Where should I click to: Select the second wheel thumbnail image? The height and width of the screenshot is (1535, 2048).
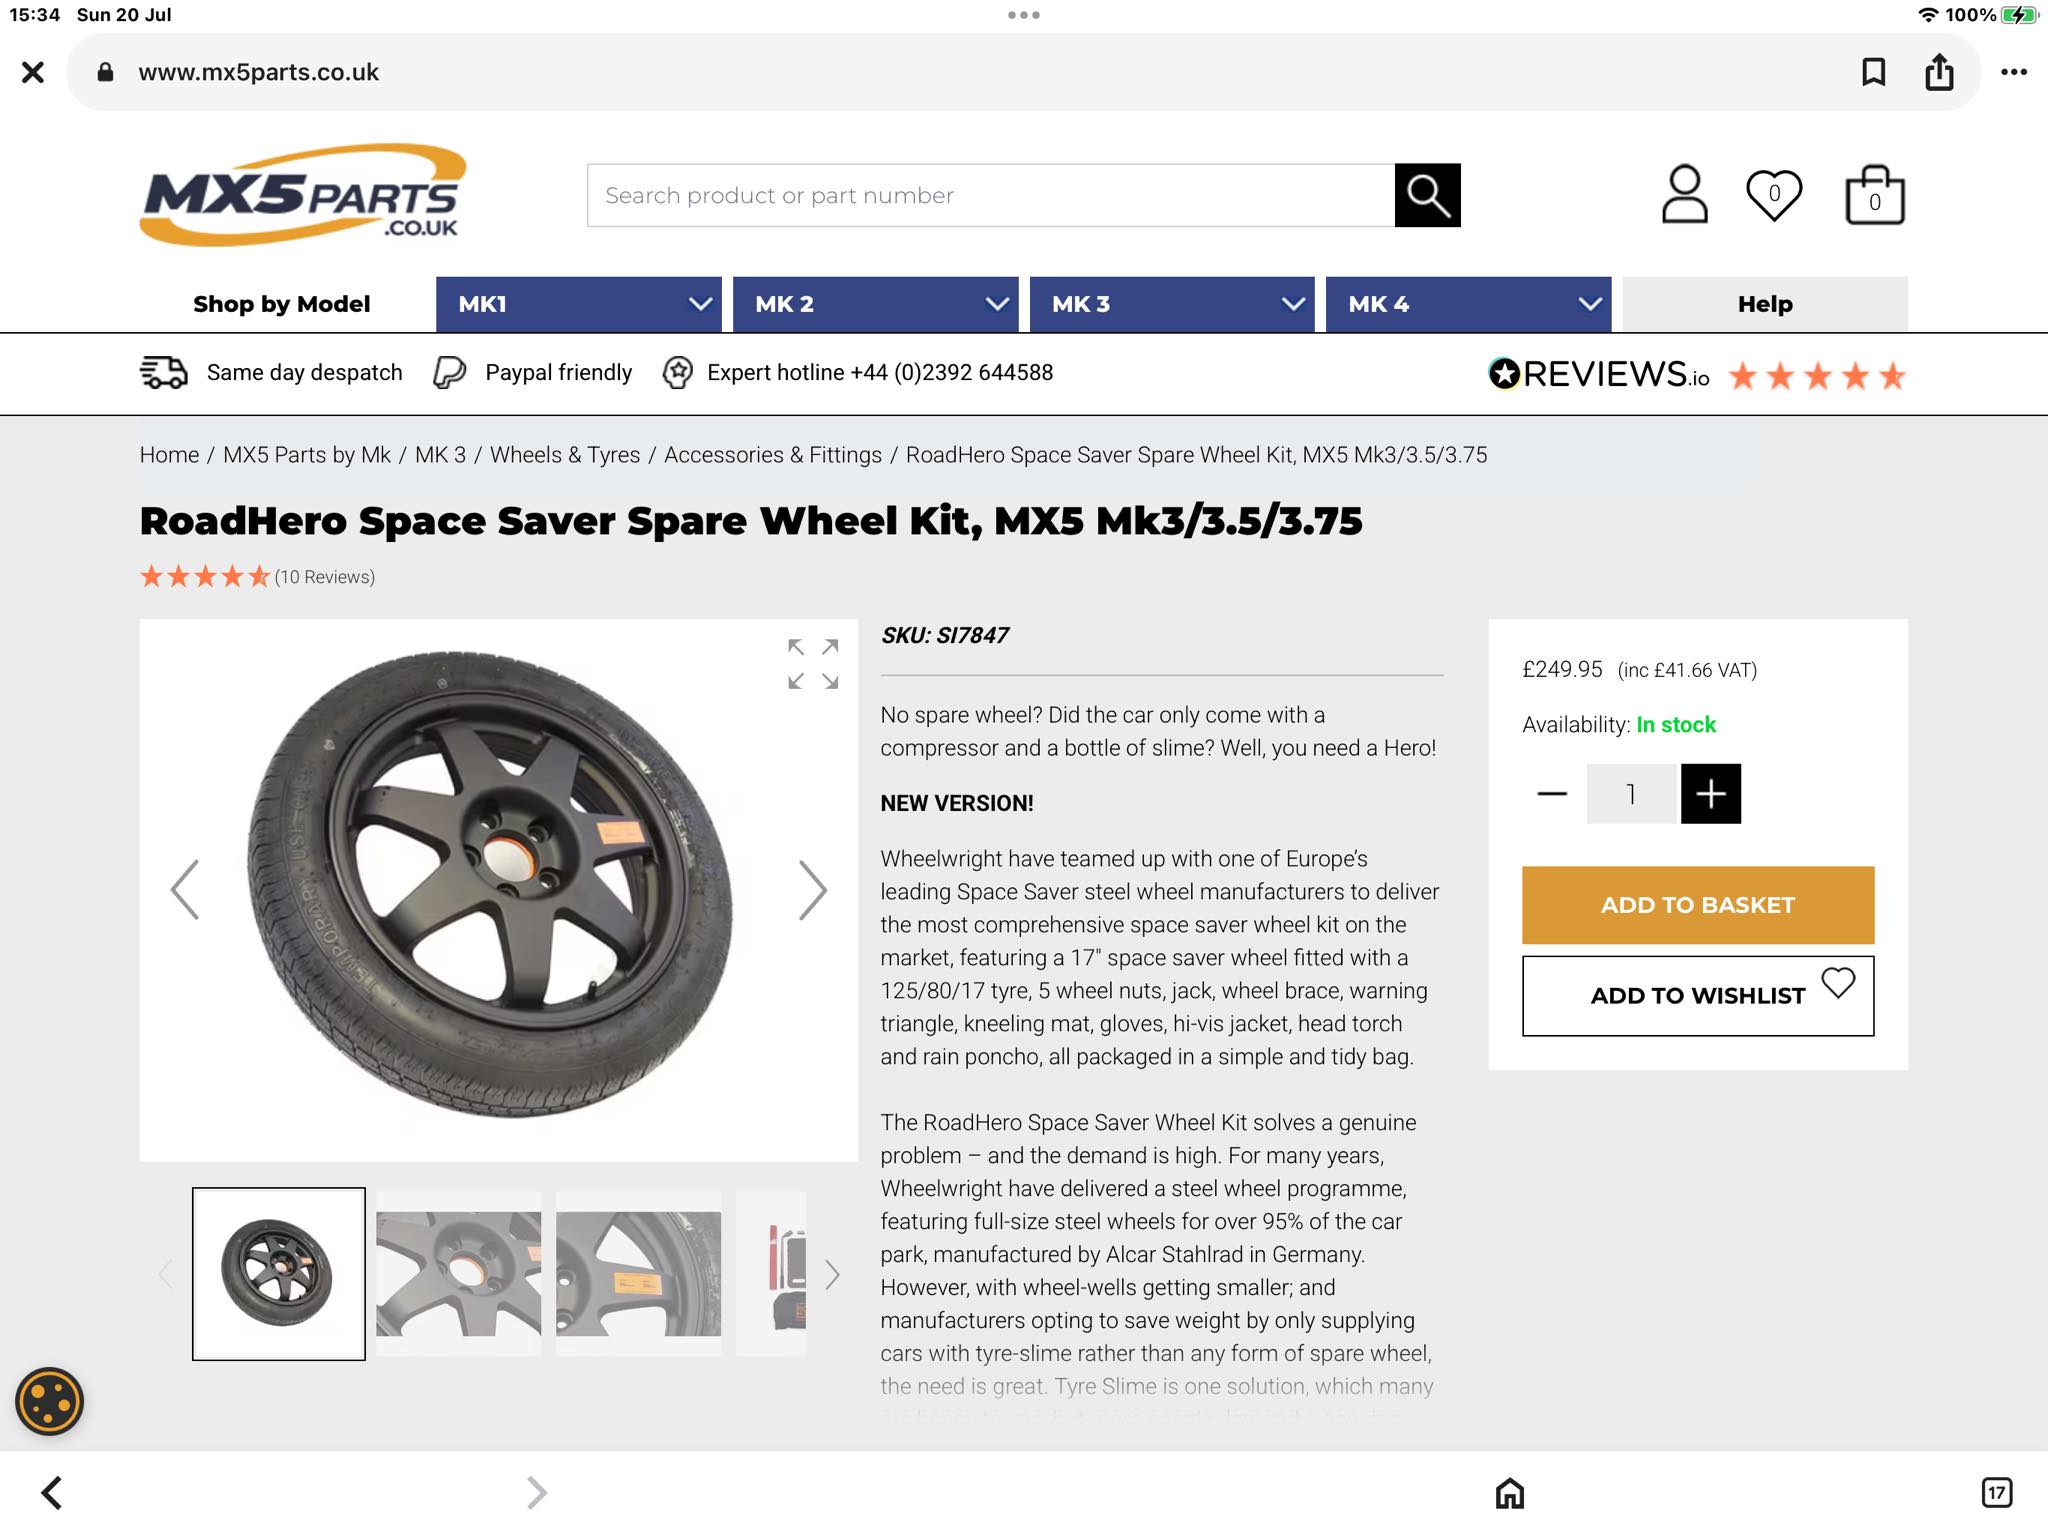[x=458, y=1274]
